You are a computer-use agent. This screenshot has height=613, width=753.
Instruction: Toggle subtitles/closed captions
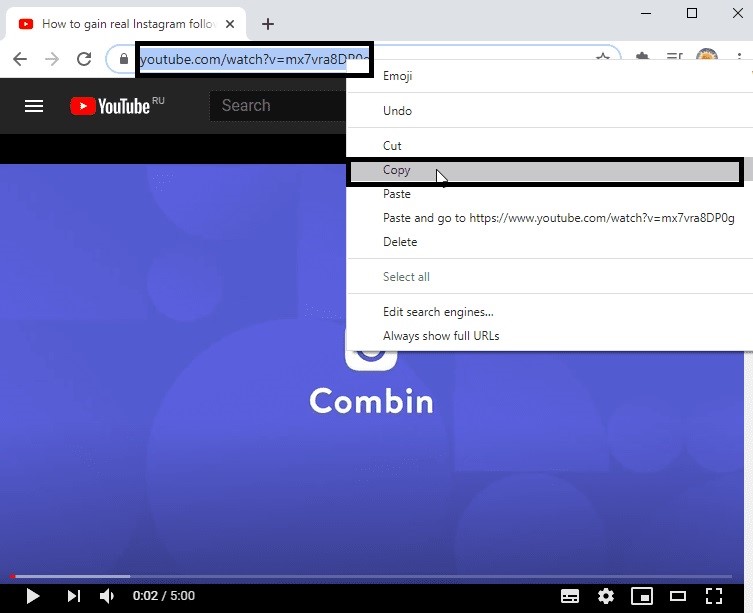tap(570, 596)
